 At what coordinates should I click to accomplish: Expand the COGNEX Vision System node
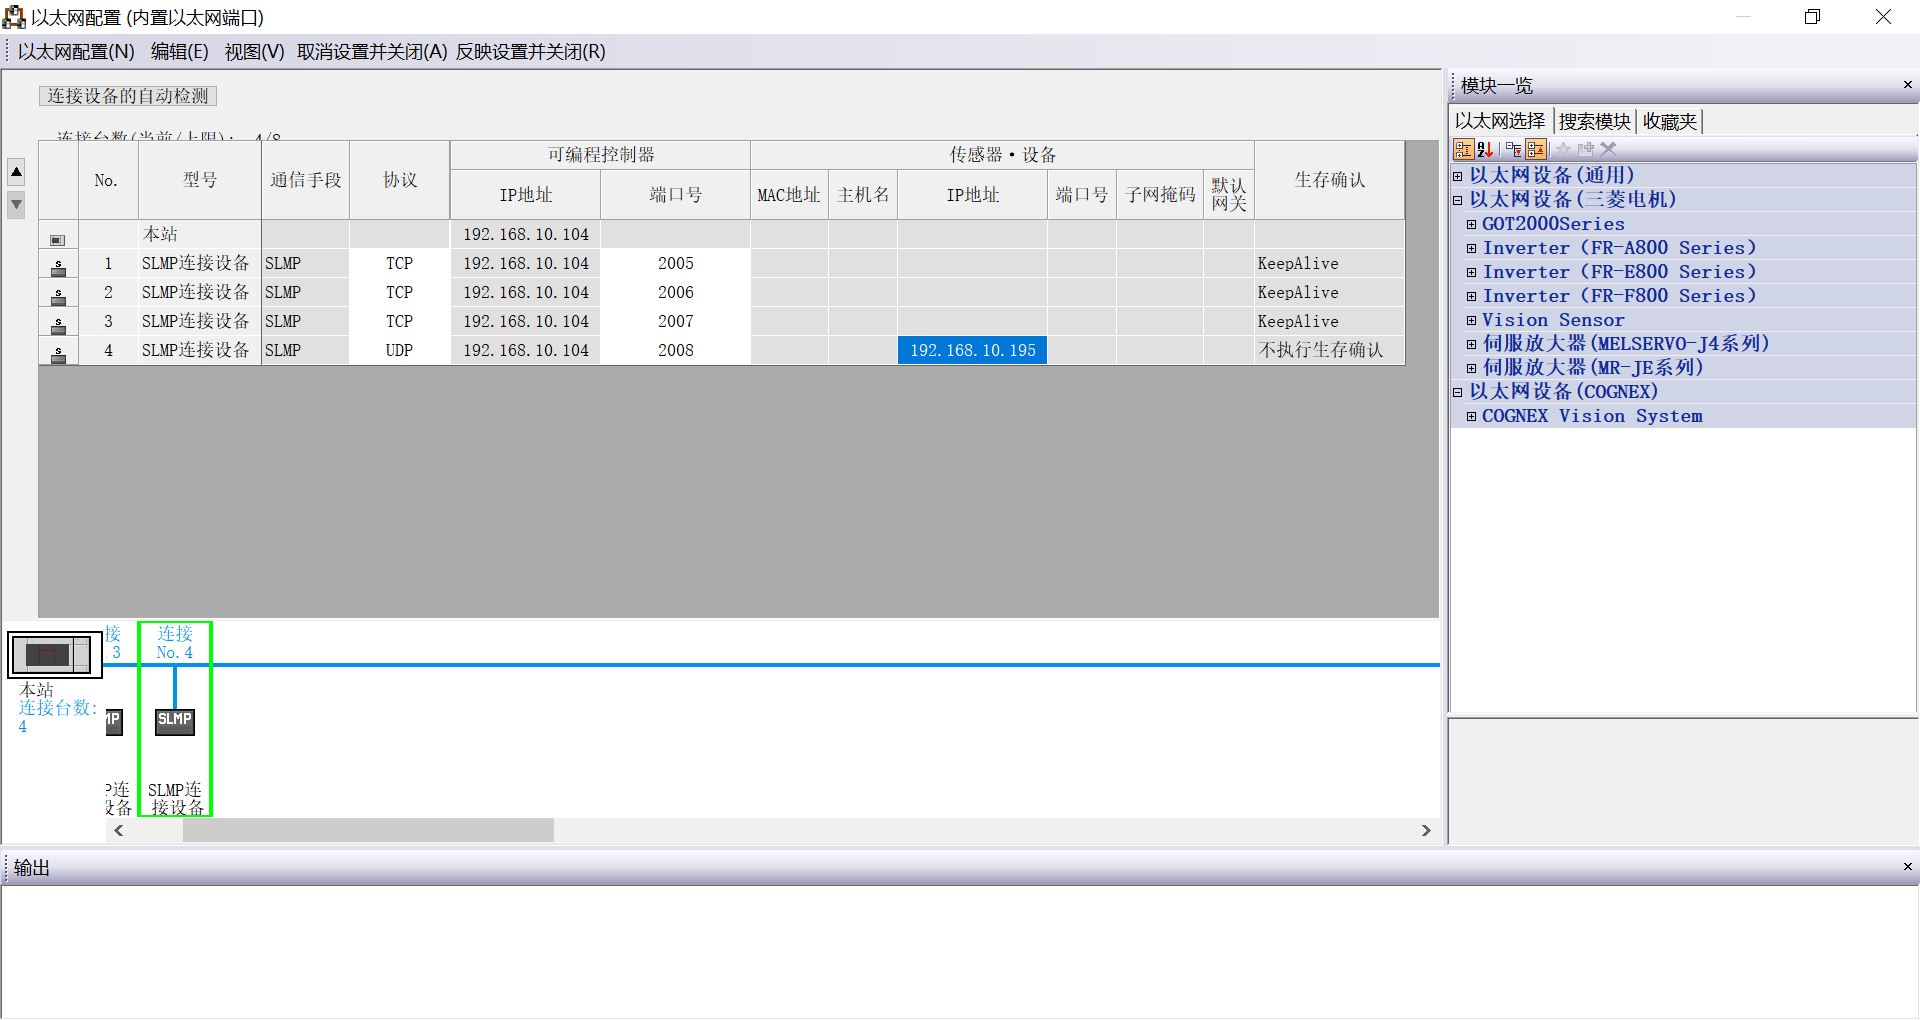pos(1470,416)
